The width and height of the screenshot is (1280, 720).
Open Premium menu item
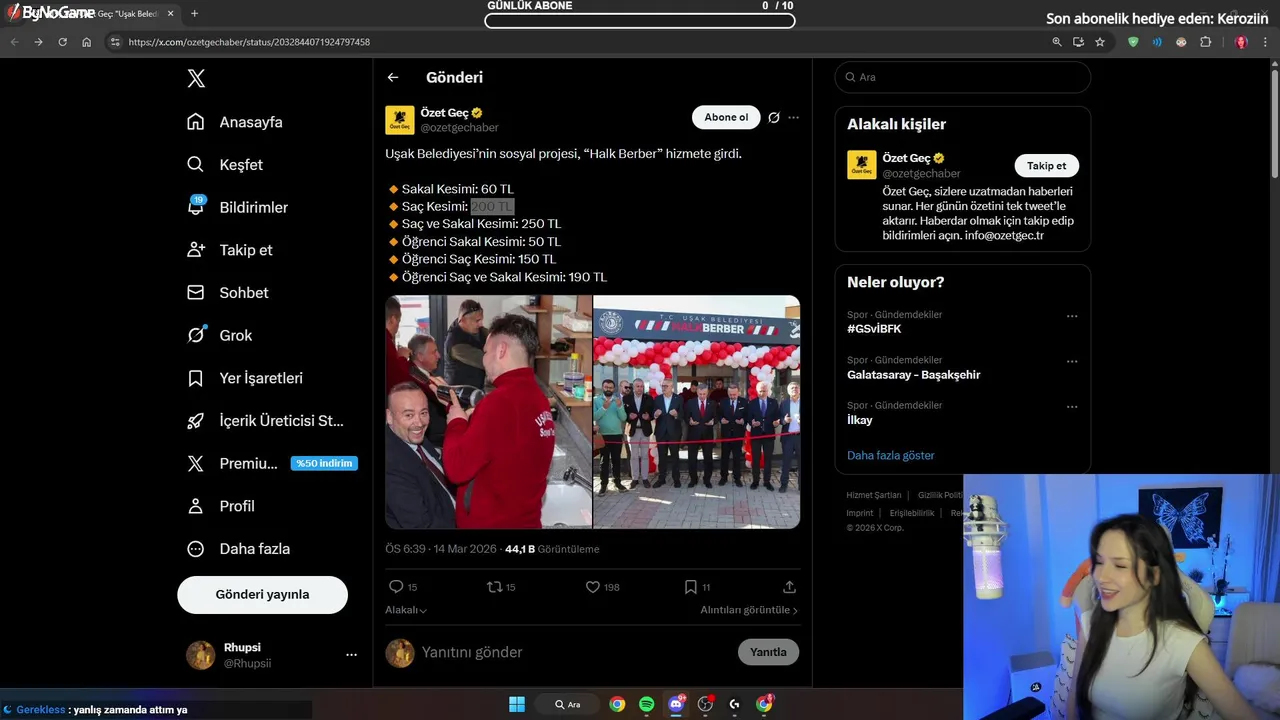[x=271, y=464]
